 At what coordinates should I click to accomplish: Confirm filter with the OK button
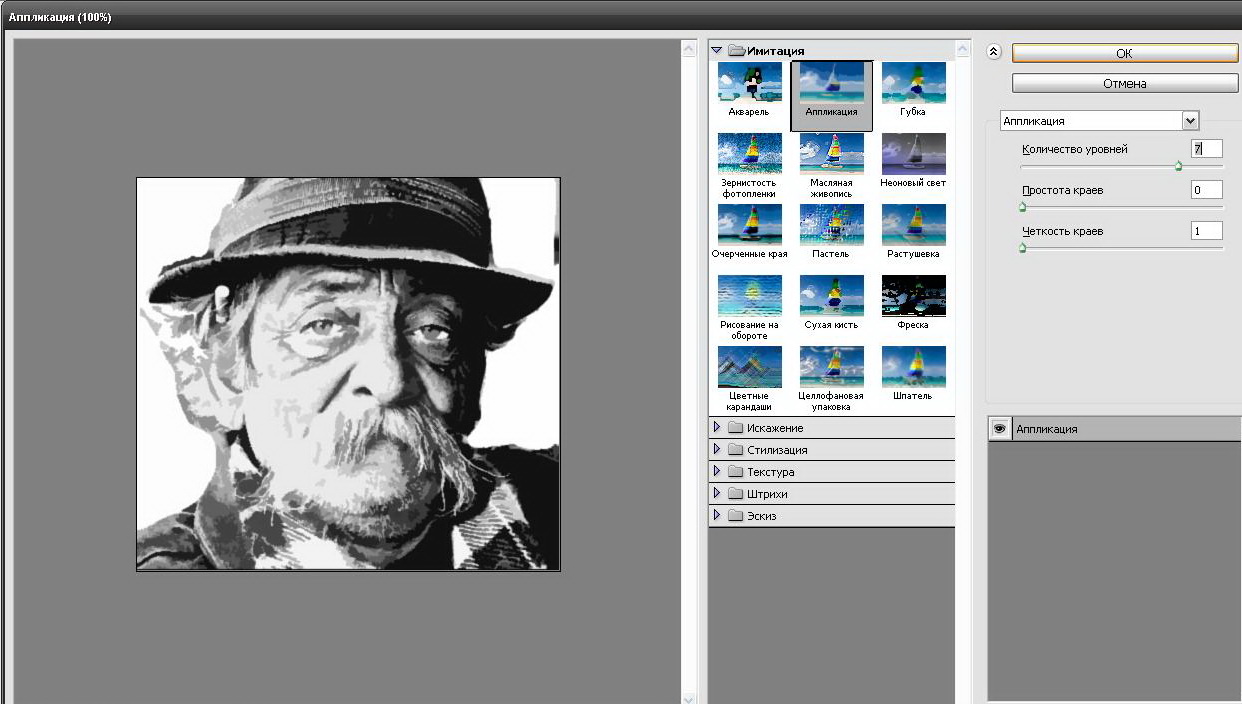[1124, 54]
